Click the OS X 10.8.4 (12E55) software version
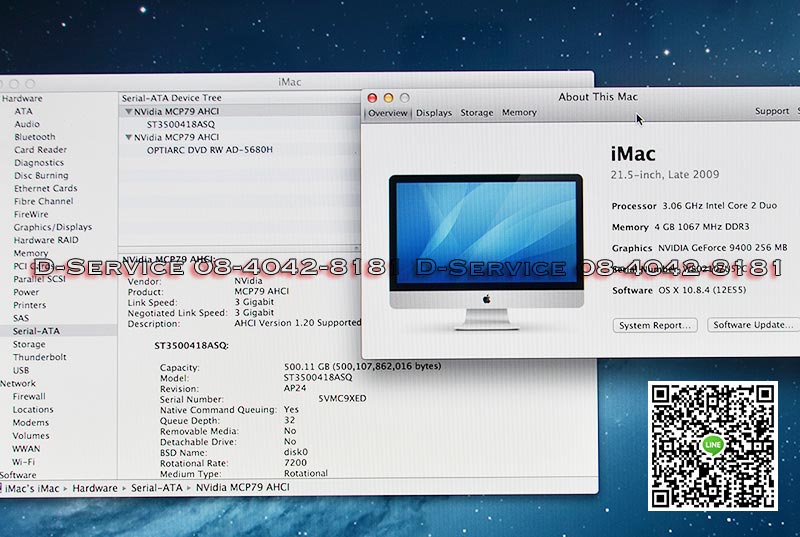The height and width of the screenshot is (537, 800). (702, 290)
